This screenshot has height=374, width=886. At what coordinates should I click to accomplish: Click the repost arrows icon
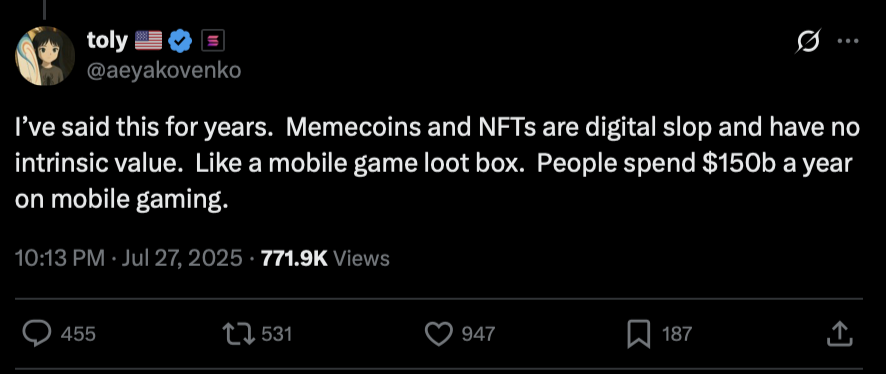click(240, 334)
